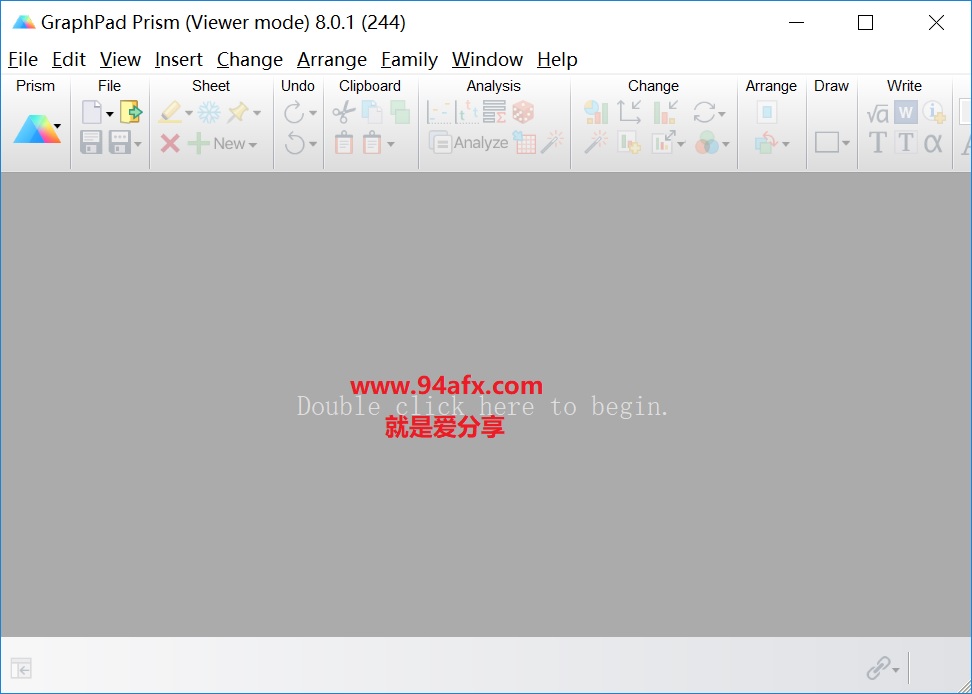Click the pushpin icon in Sheet group
This screenshot has width=972, height=694.
pos(237,112)
